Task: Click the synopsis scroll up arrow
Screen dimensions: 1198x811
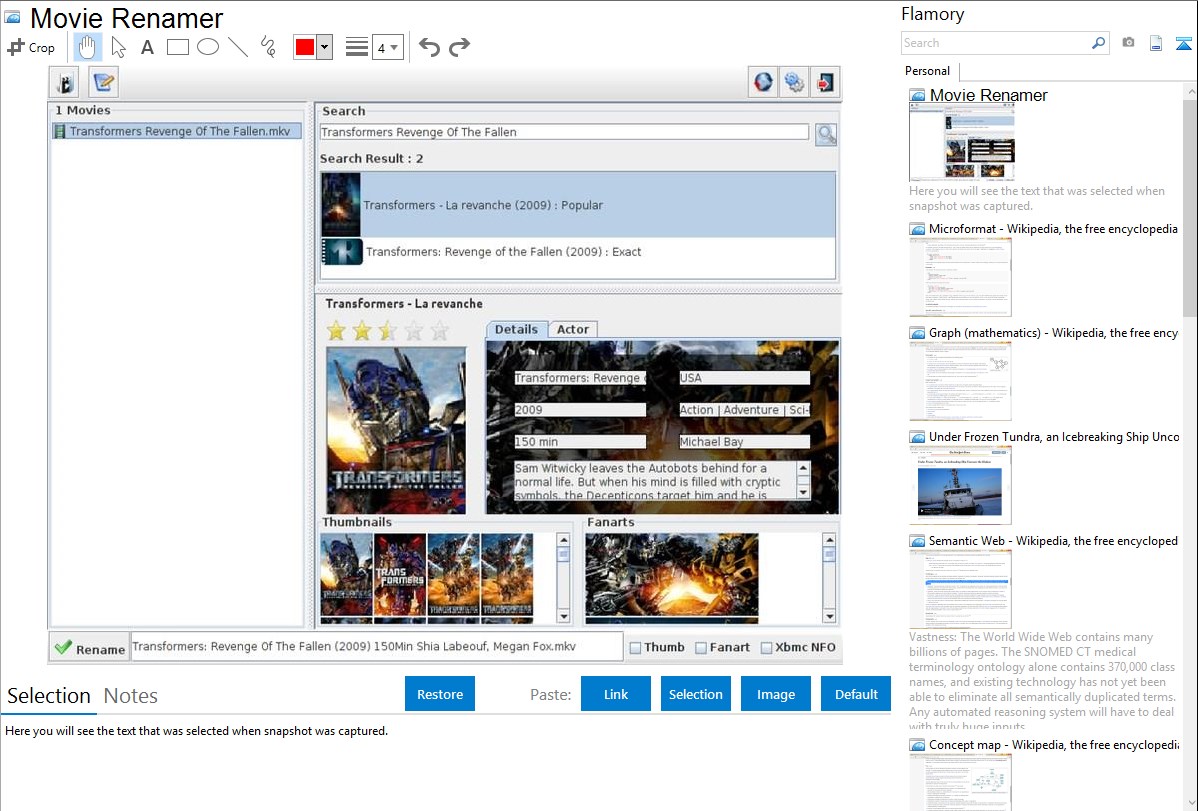Action: coord(803,467)
